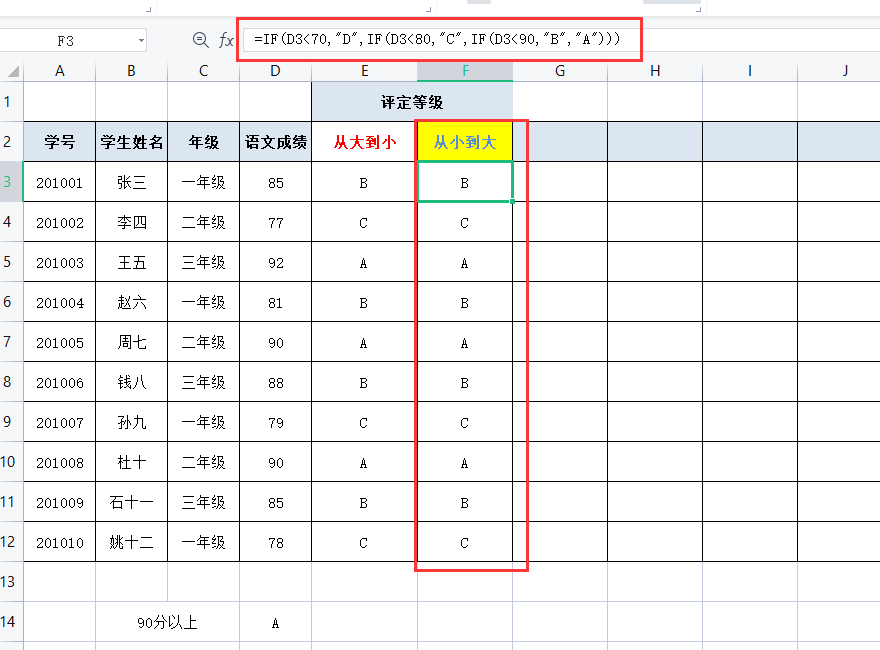Expand the Name Box dropdown arrow

(141, 40)
